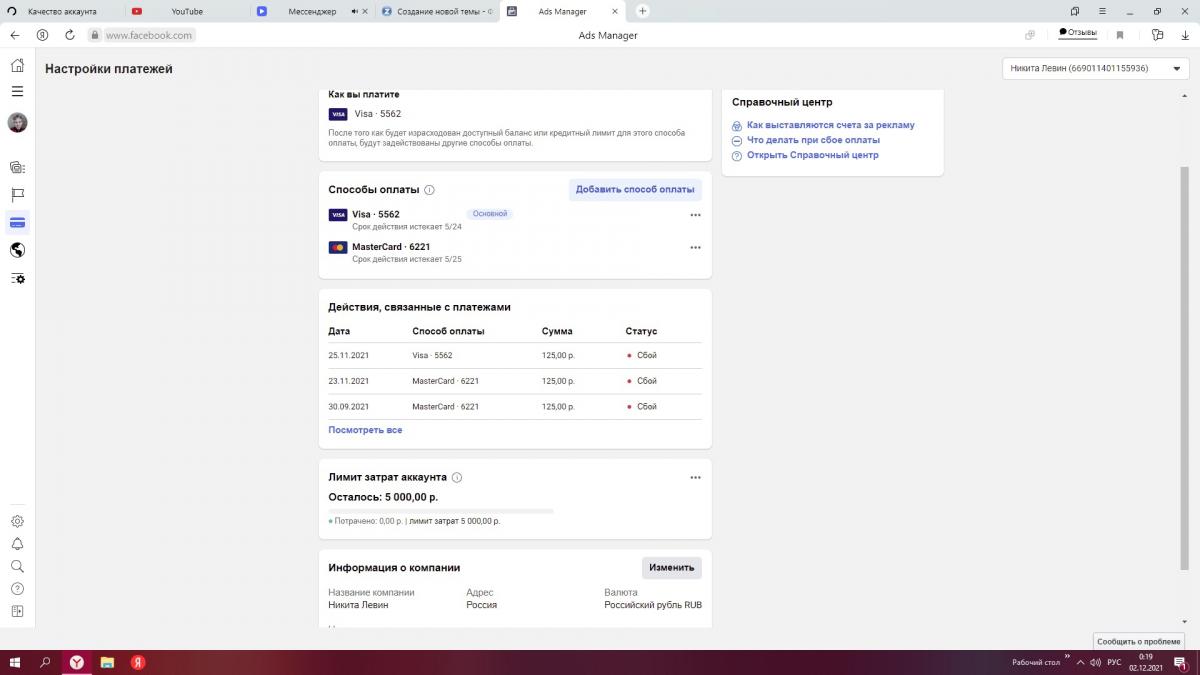Screen dimensions: 1200x675
Task: Click the Посмотреть все link
Action: click(x=365, y=430)
